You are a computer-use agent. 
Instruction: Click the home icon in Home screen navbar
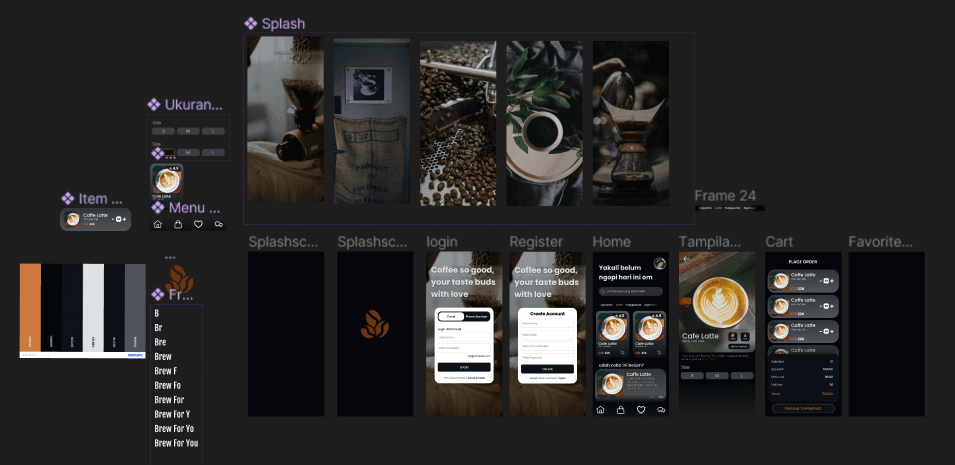(601, 410)
